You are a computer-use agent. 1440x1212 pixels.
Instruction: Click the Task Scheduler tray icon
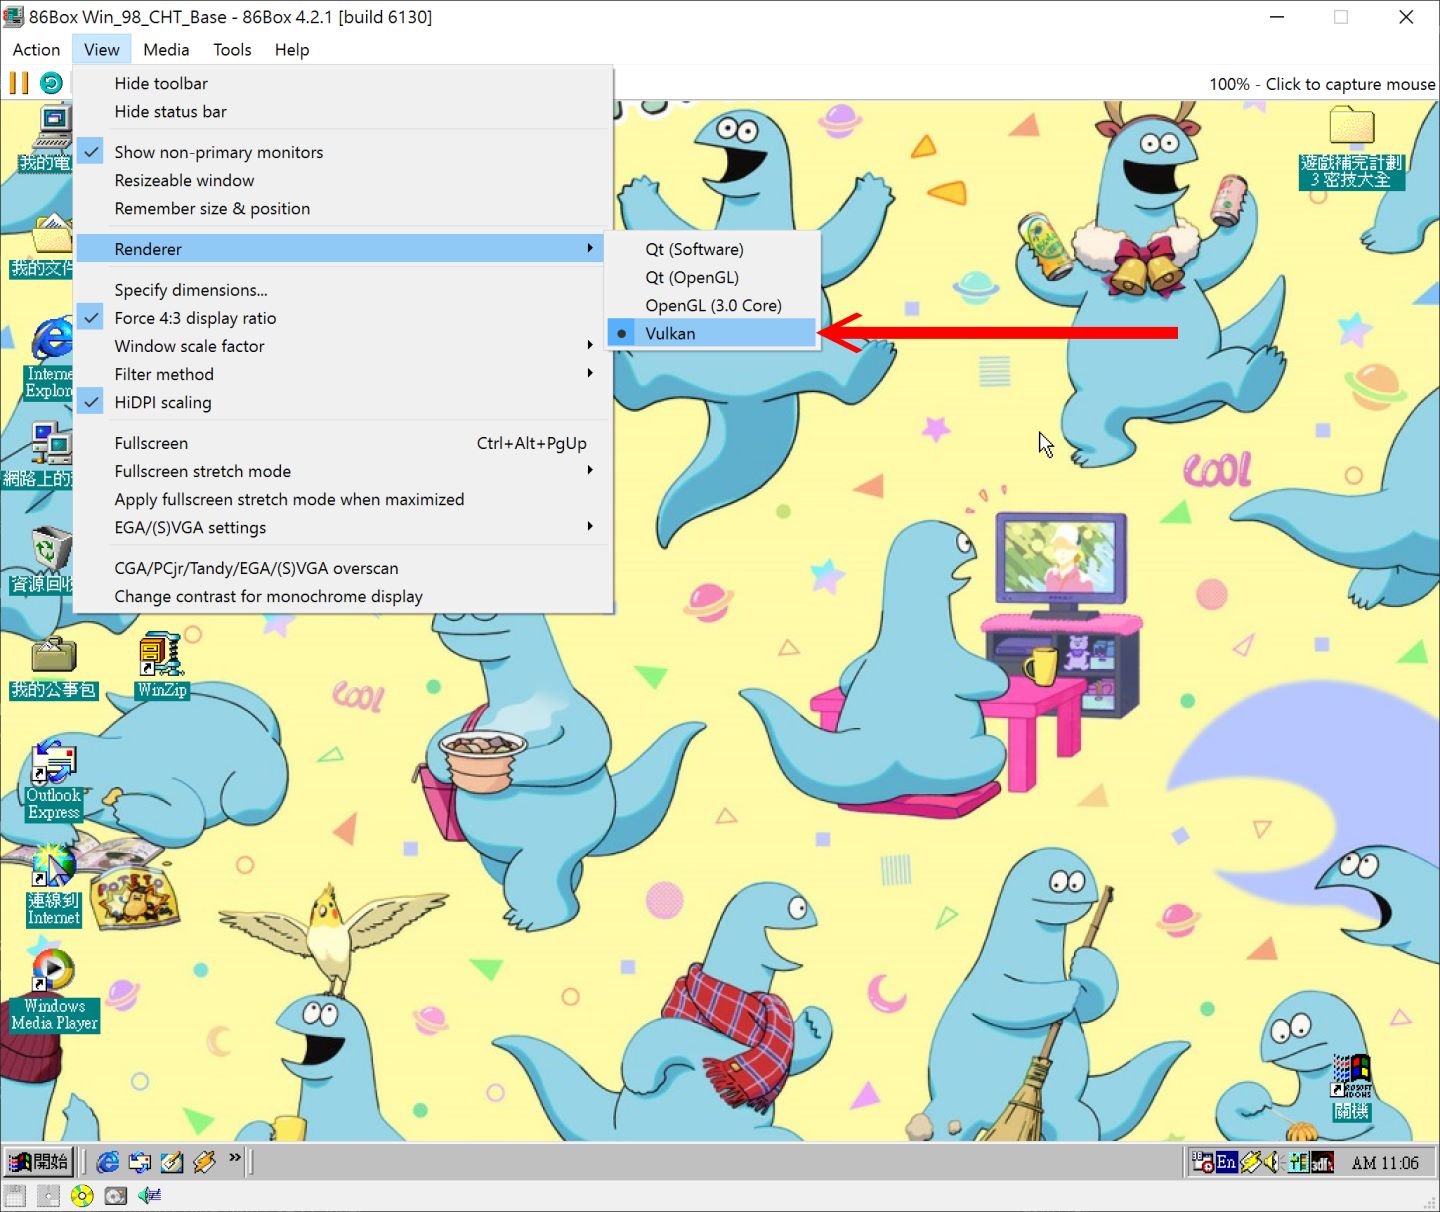1202,1162
